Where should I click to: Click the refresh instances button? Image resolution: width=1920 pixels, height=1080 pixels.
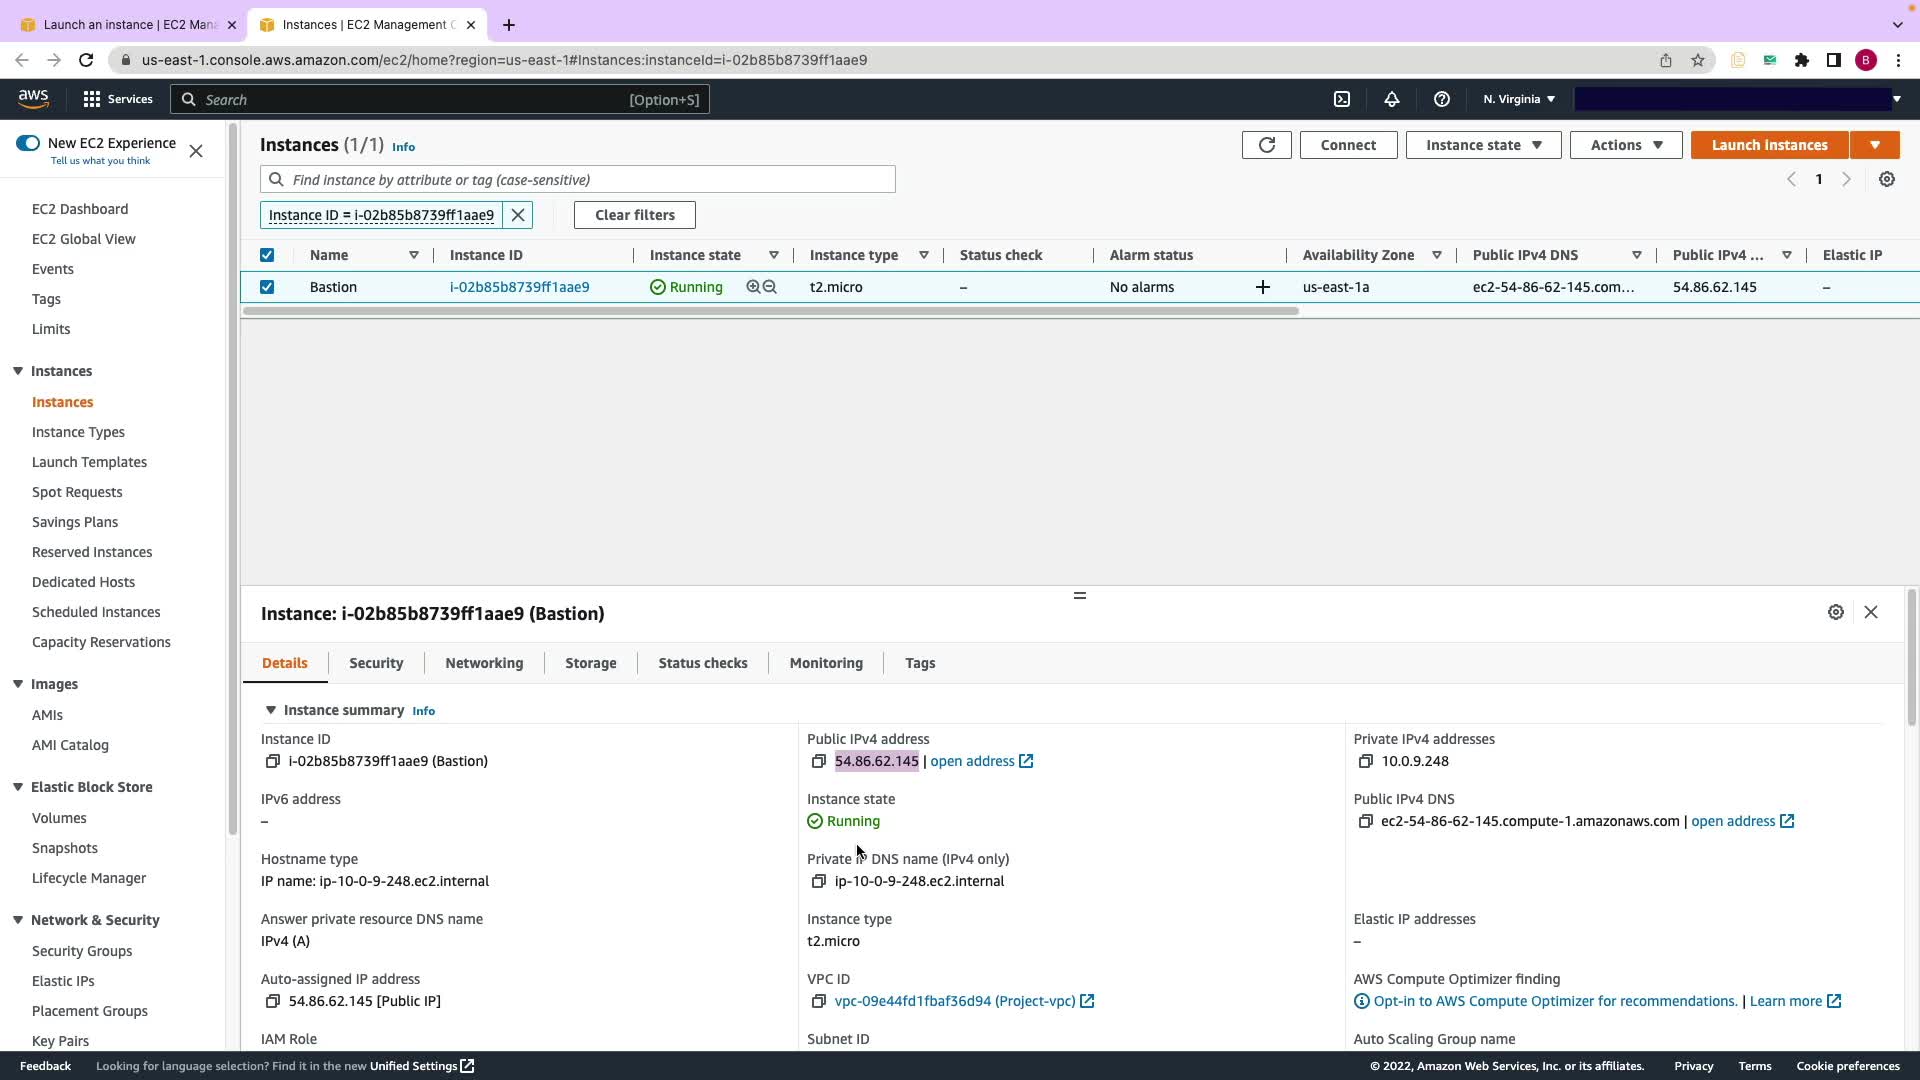pos(1266,145)
